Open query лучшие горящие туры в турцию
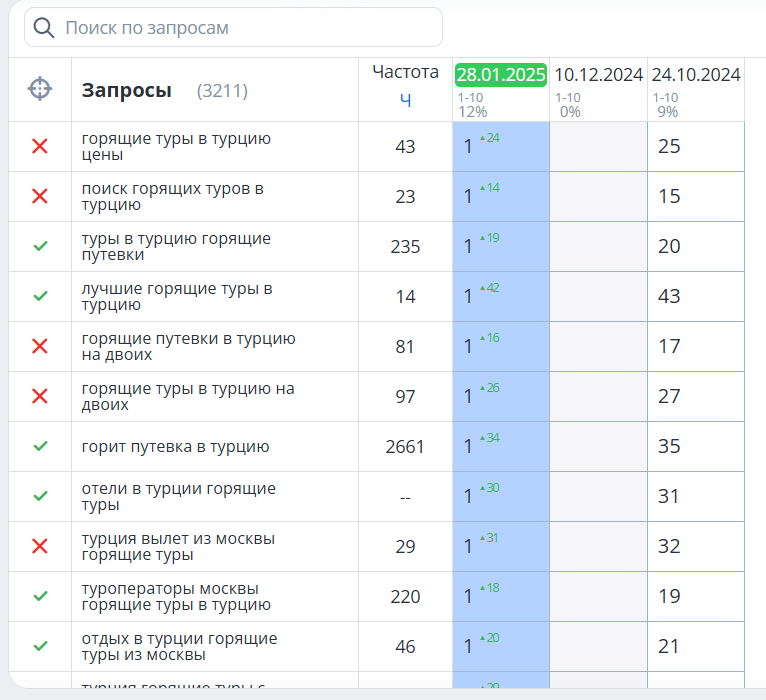Image resolution: width=766 pixels, height=700 pixels. [177, 297]
